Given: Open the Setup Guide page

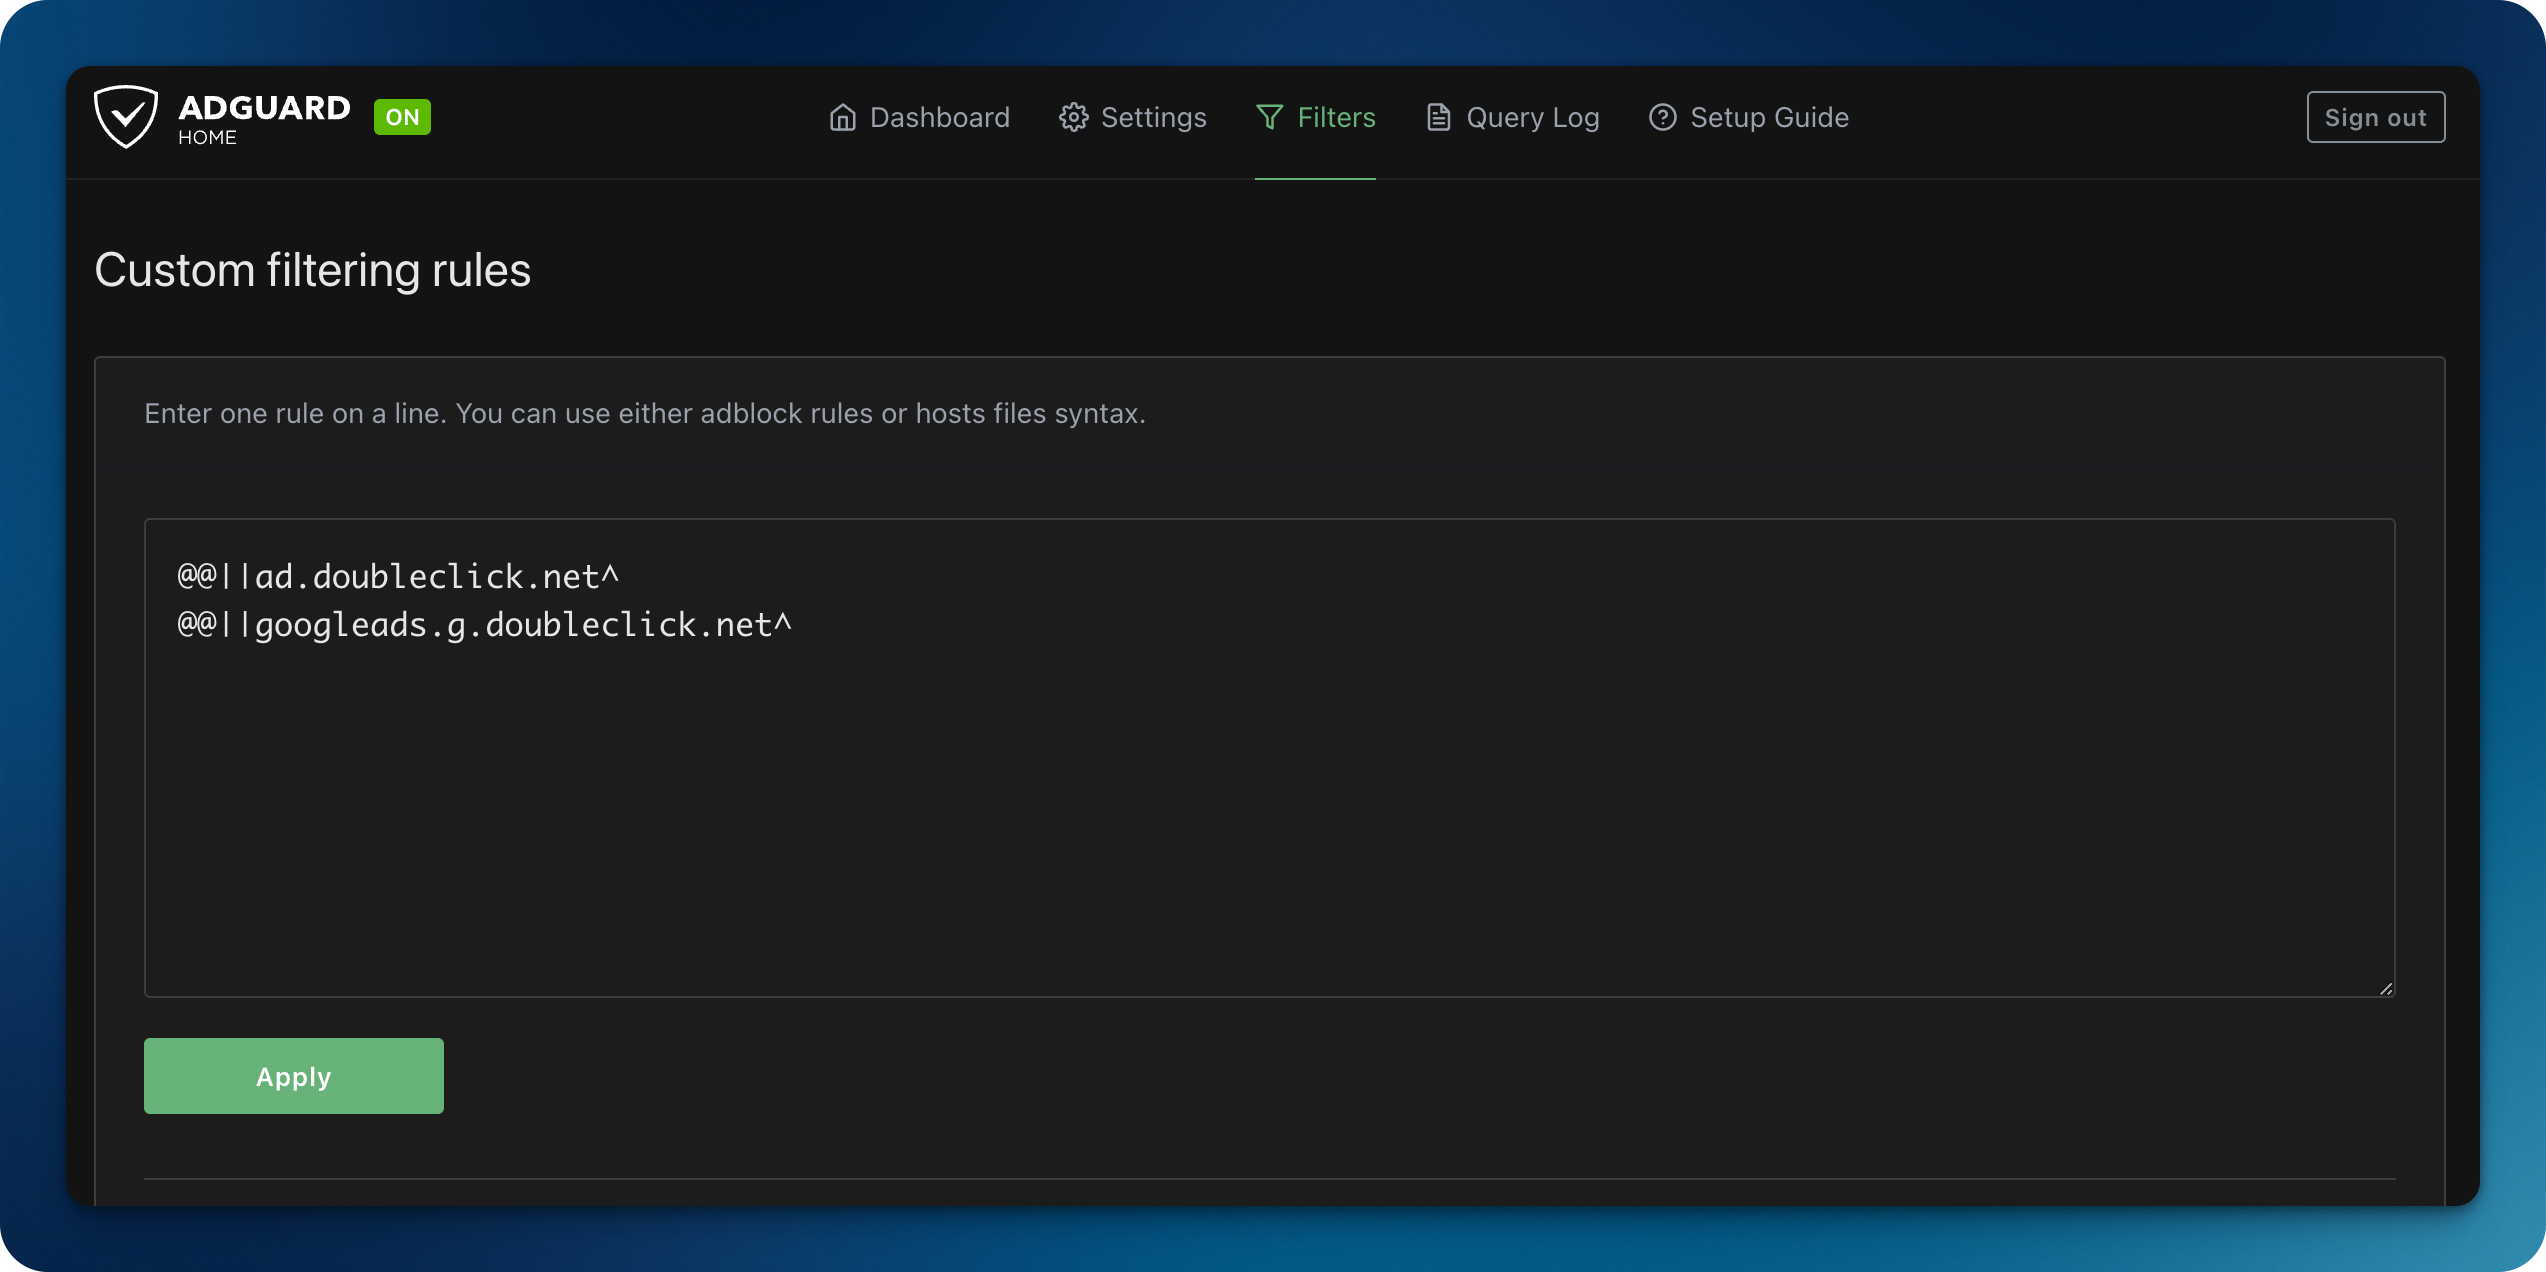Looking at the screenshot, I should [1749, 117].
